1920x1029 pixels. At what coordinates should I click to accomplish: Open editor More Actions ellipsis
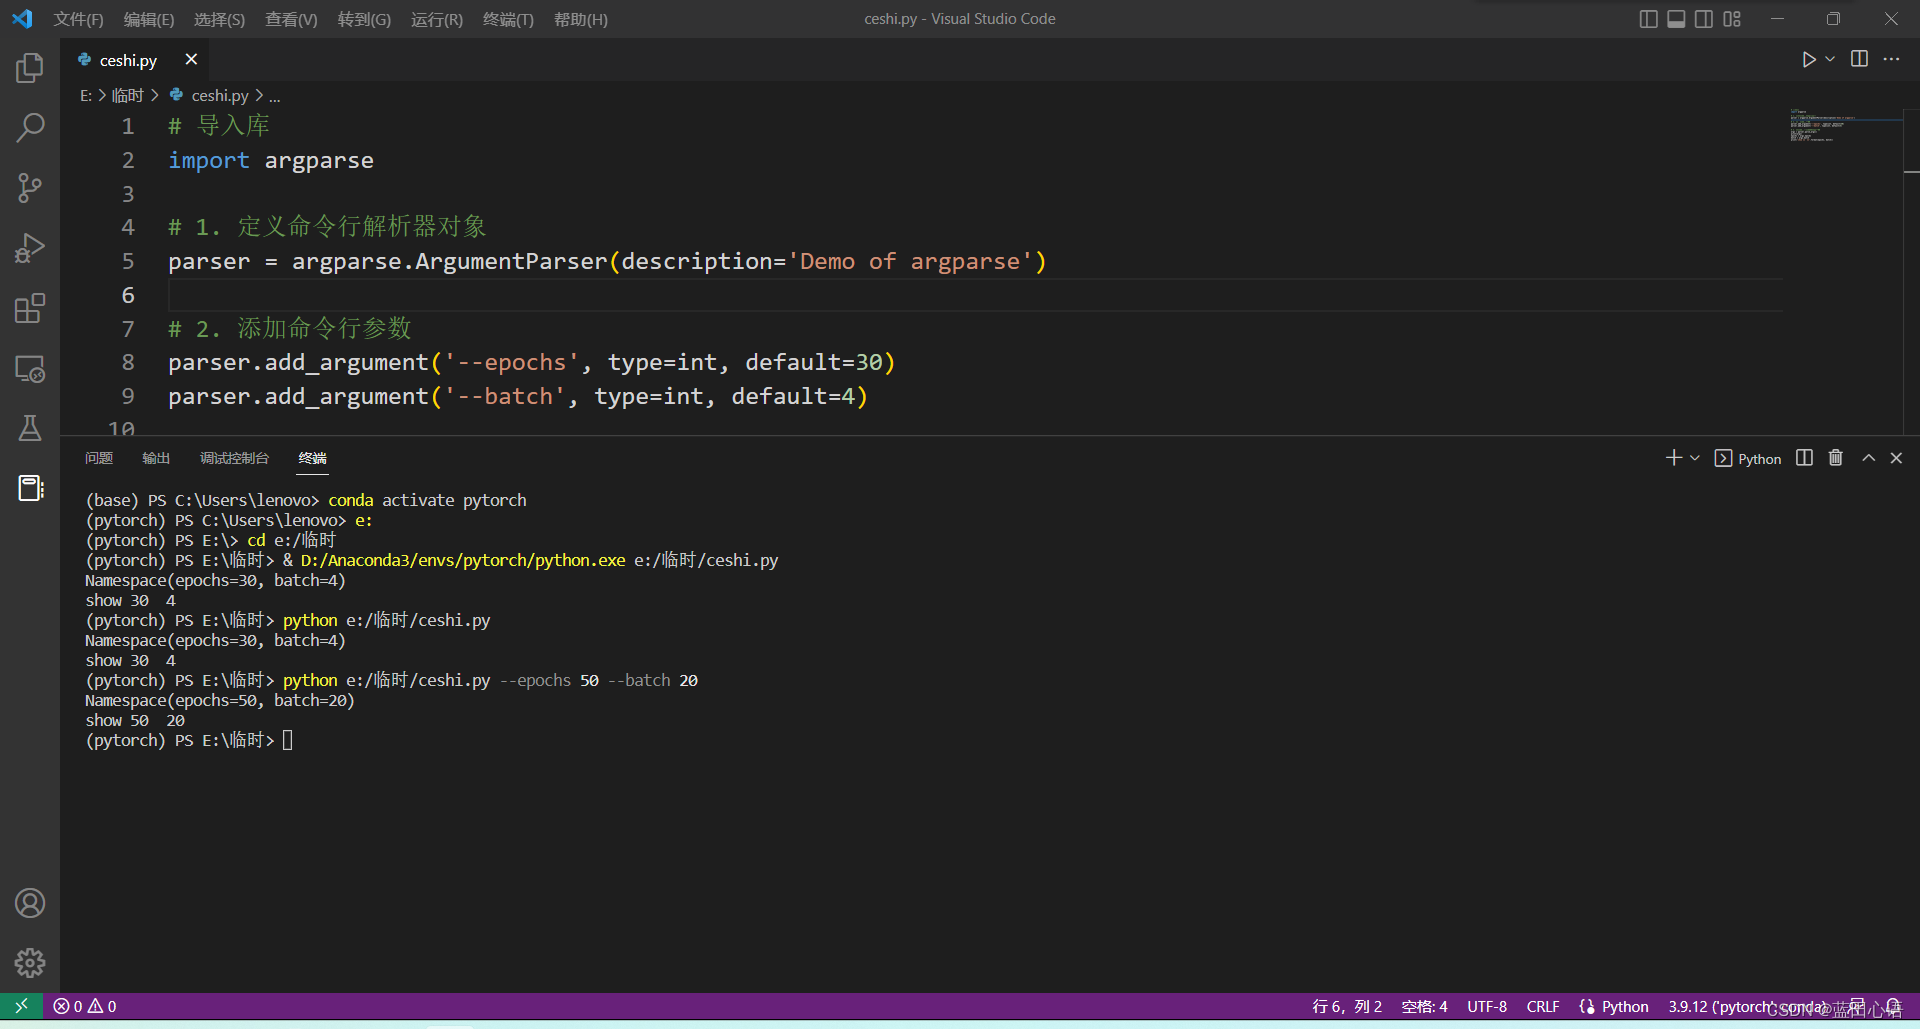tap(1891, 60)
